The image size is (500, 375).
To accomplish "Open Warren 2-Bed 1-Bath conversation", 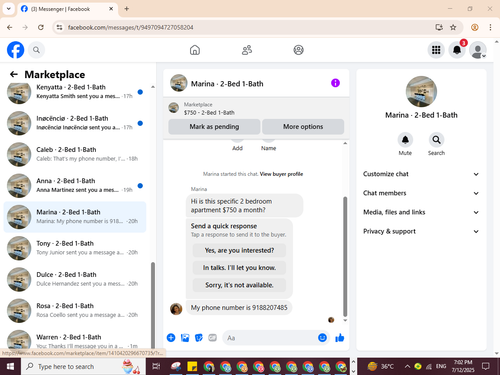I will (x=75, y=340).
